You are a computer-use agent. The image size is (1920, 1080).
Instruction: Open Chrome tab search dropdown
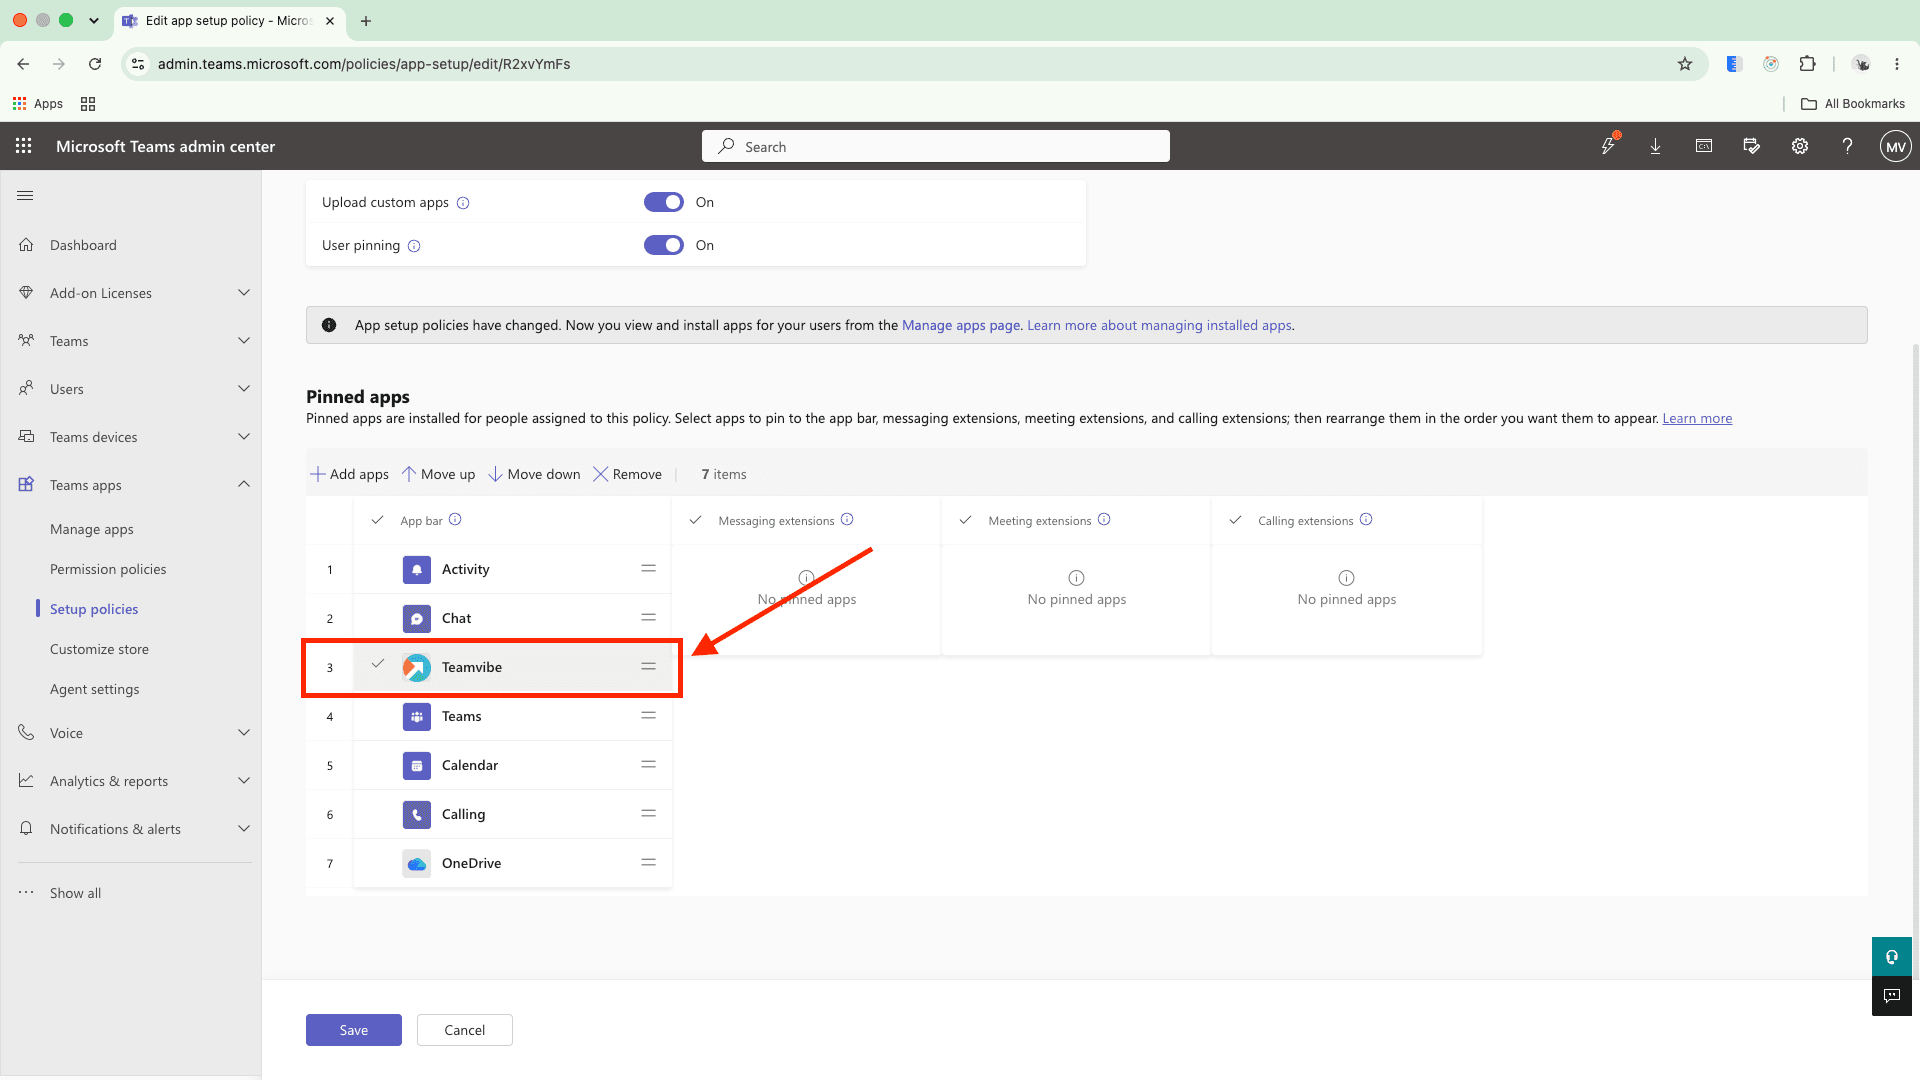[x=94, y=20]
